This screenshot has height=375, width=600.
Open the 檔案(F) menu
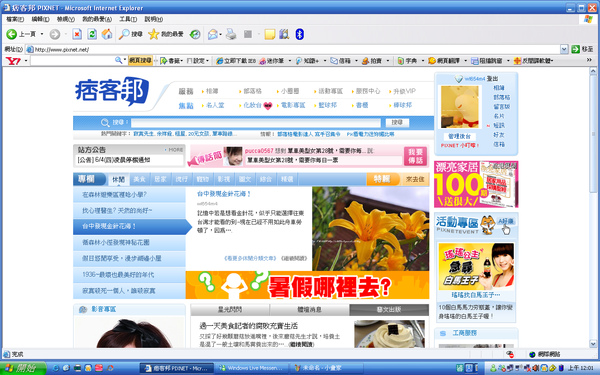[15, 19]
